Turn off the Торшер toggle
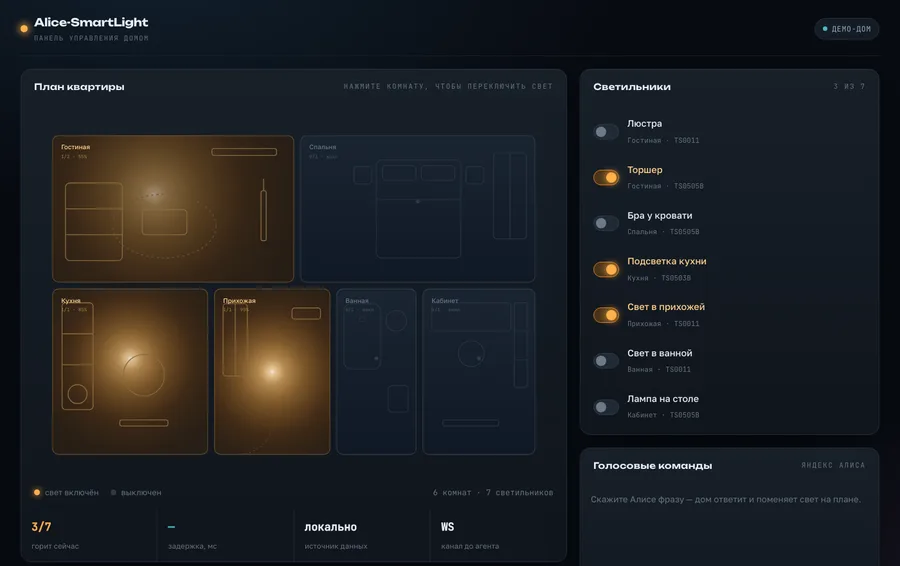The height and width of the screenshot is (566, 900). click(x=606, y=177)
